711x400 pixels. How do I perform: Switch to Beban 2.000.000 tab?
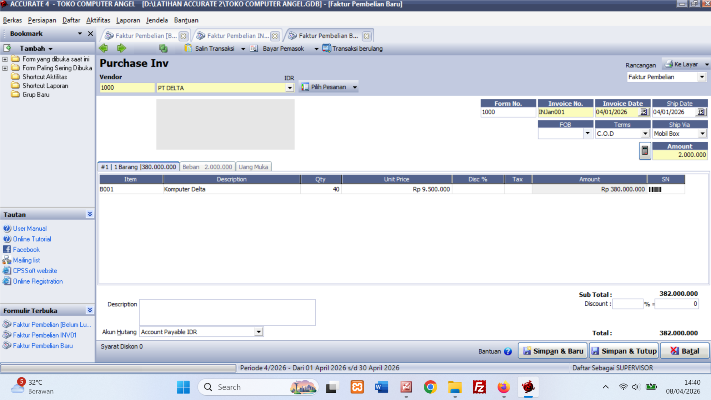(x=207, y=167)
